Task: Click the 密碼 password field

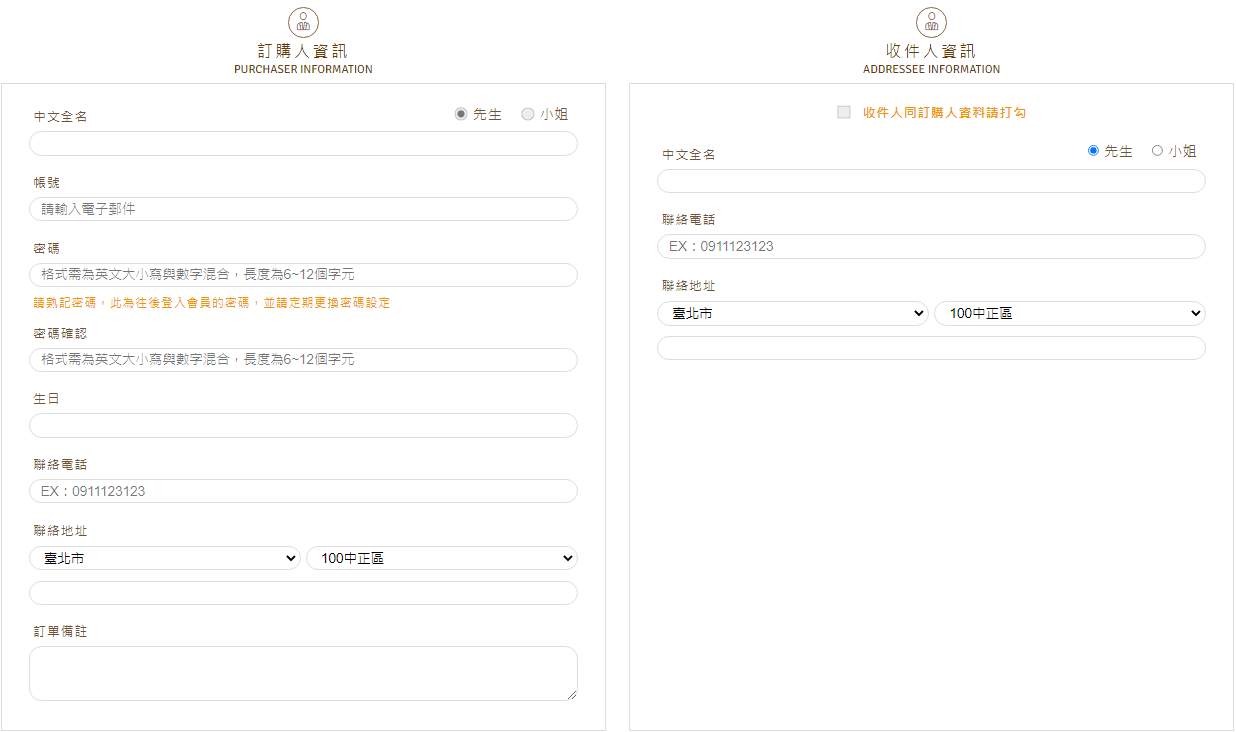Action: coord(303,275)
